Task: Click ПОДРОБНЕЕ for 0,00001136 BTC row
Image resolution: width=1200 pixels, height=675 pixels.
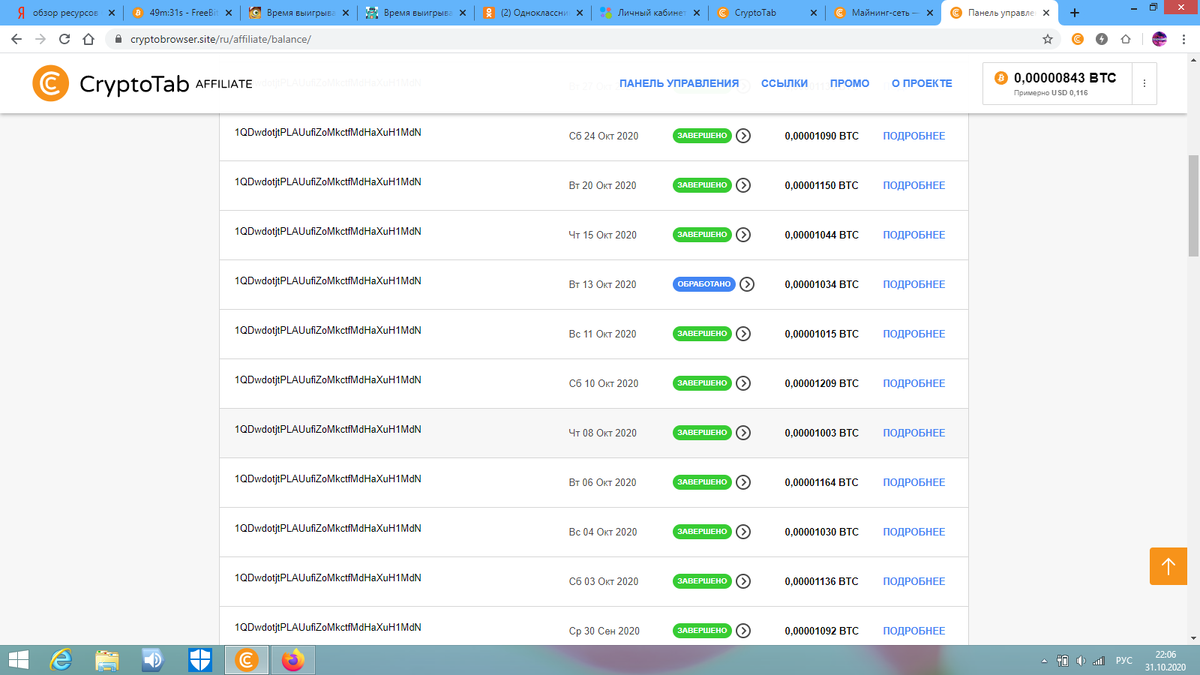Action: [x=914, y=581]
